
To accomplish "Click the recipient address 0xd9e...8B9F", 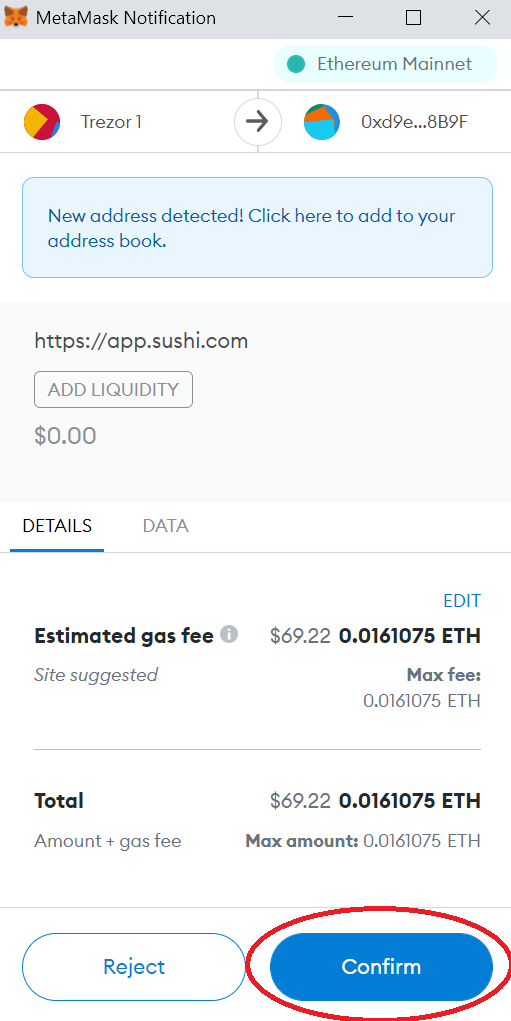I will (415, 122).
